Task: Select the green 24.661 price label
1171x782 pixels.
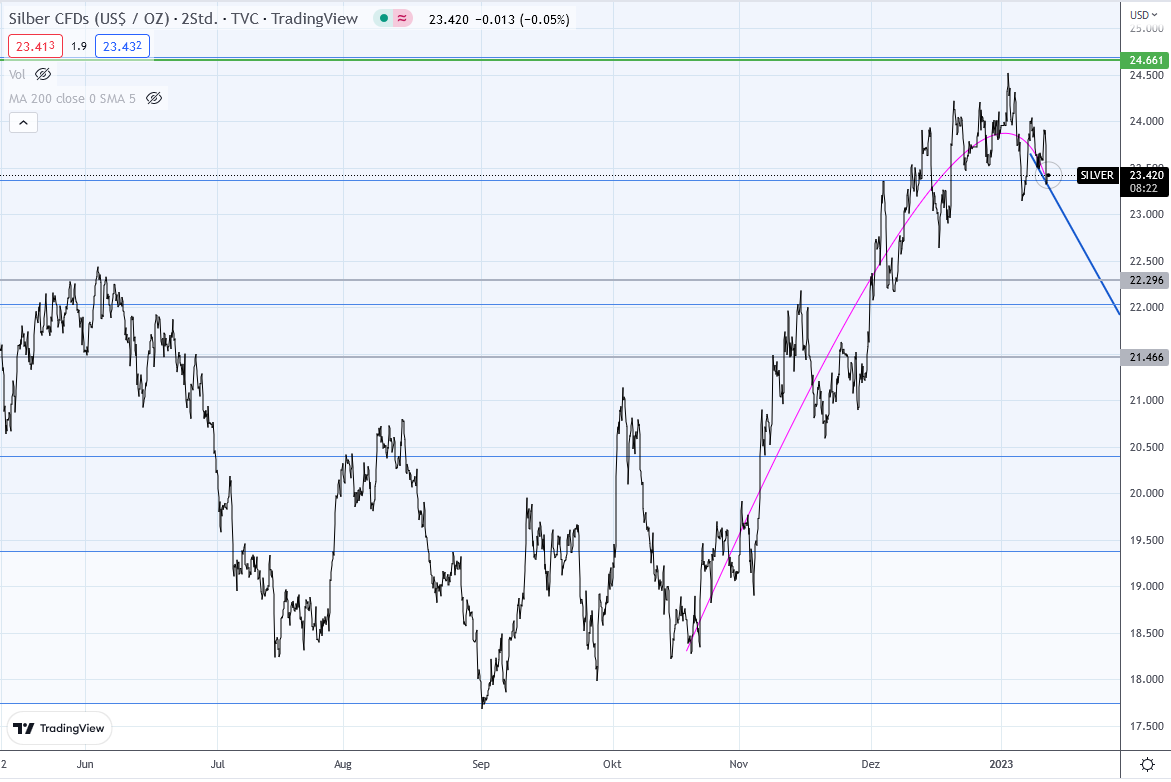Action: pos(1146,60)
